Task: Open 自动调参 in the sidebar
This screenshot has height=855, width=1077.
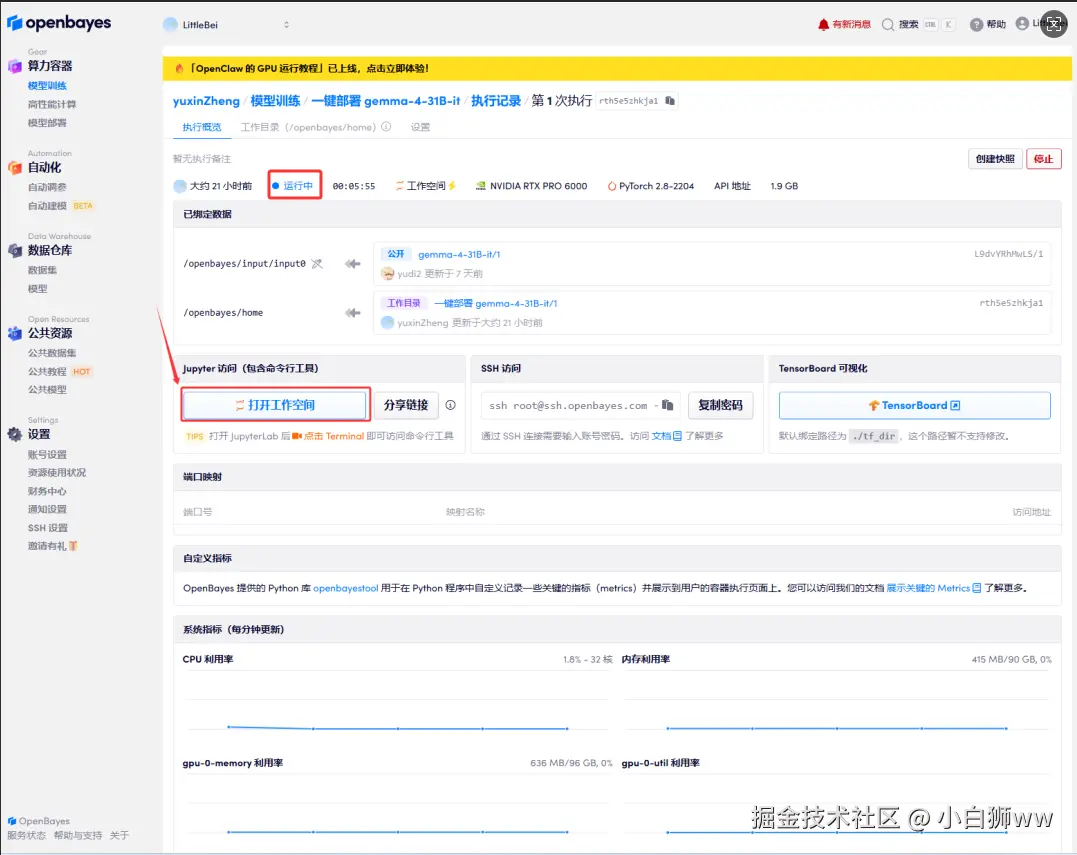Action: (x=47, y=187)
